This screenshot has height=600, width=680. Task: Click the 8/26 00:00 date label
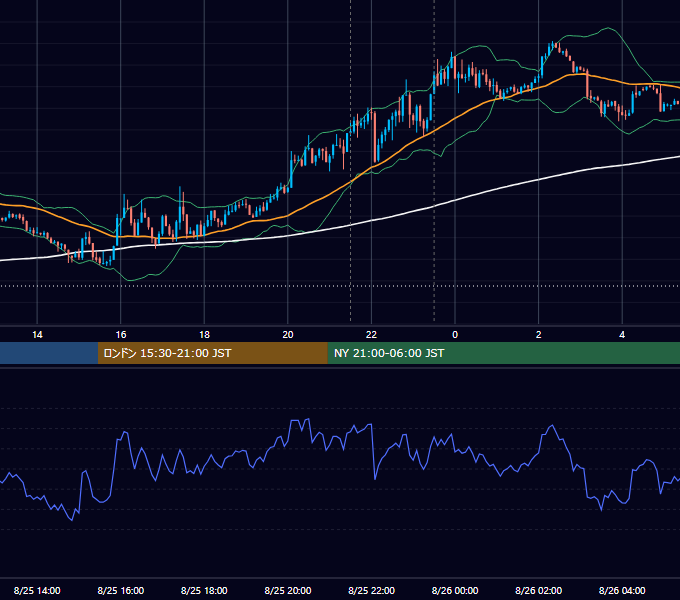(455, 590)
